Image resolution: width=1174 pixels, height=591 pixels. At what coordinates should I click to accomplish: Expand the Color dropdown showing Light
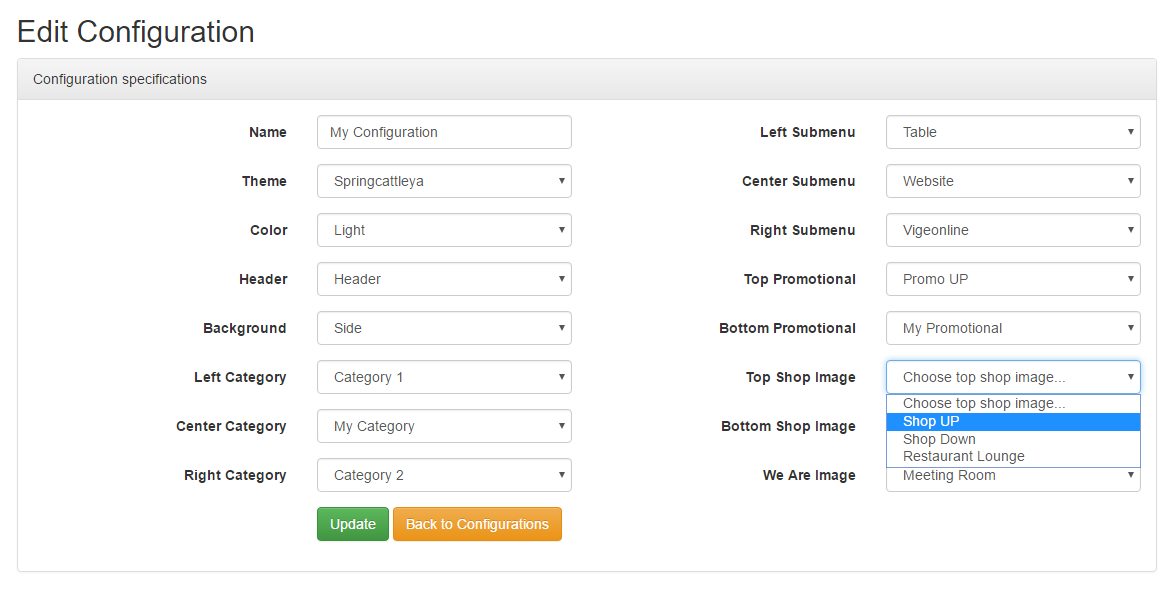444,230
